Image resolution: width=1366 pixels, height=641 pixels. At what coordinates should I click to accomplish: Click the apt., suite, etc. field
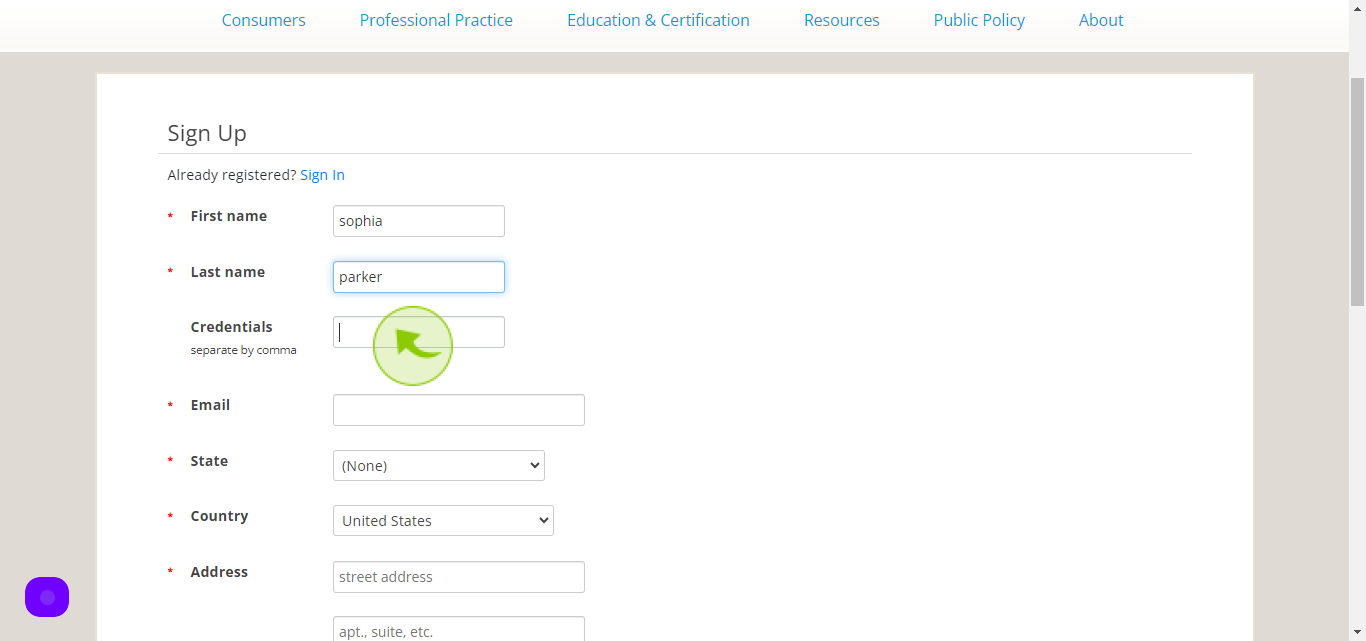(x=459, y=630)
